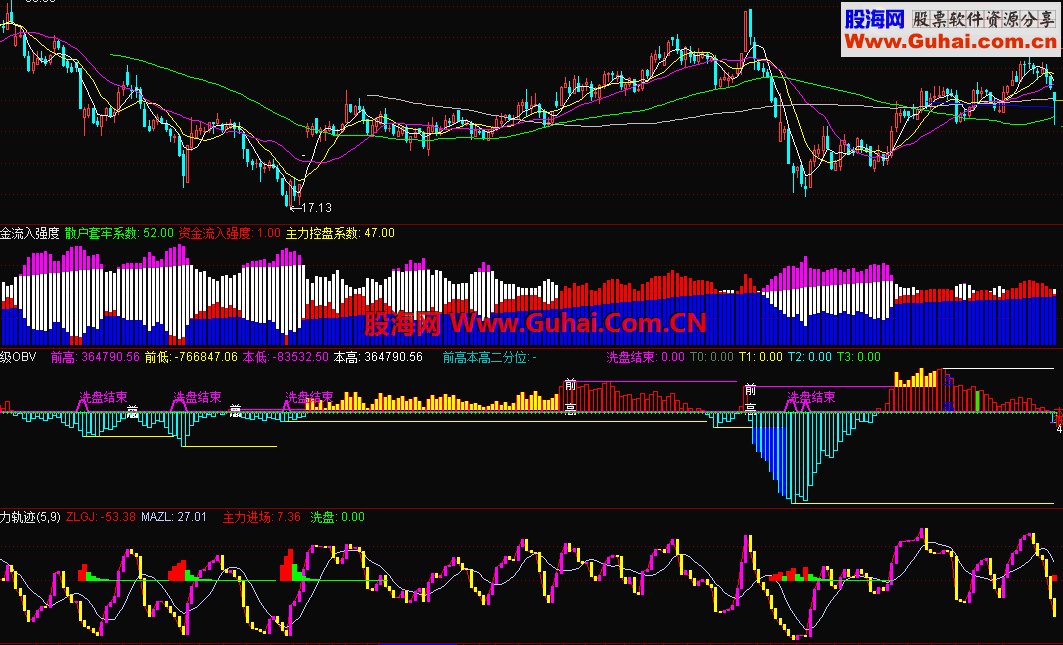Screen dimensions: 1063x645
Task: Click the 17.13 low price label
Action: [317, 208]
